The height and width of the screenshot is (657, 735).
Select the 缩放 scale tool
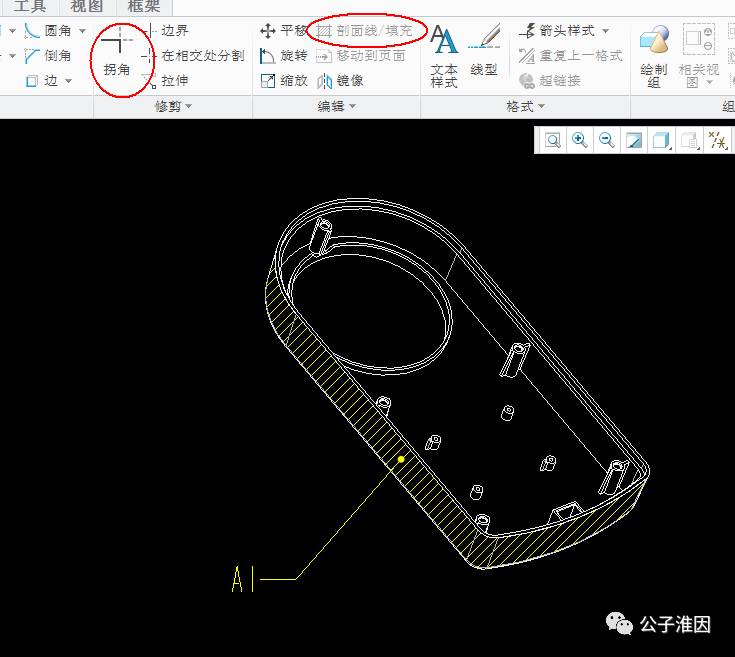point(284,81)
